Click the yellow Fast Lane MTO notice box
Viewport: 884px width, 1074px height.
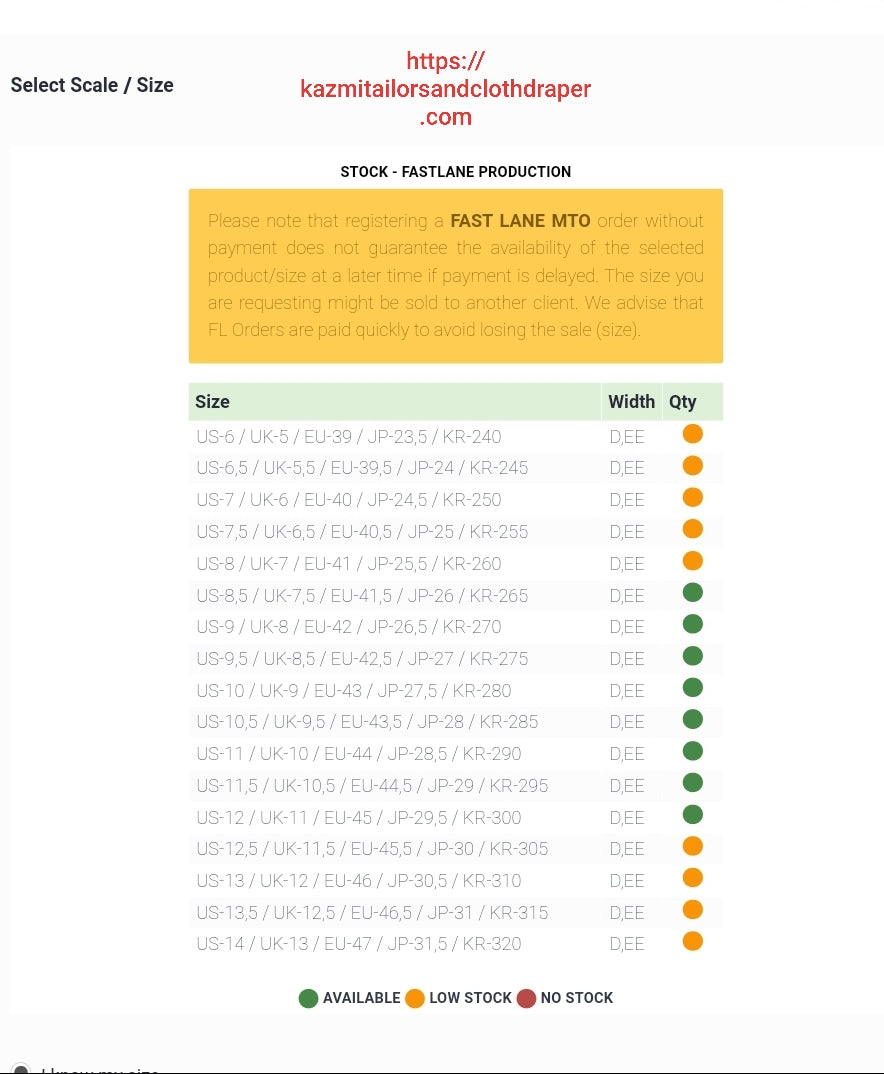[455, 276]
